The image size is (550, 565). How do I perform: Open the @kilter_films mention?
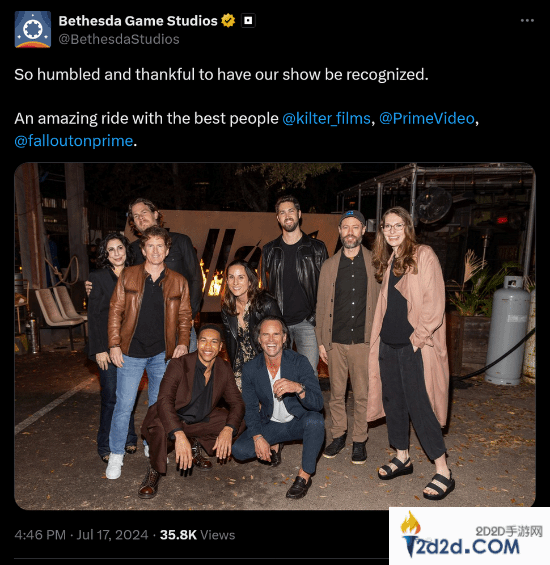pos(326,119)
